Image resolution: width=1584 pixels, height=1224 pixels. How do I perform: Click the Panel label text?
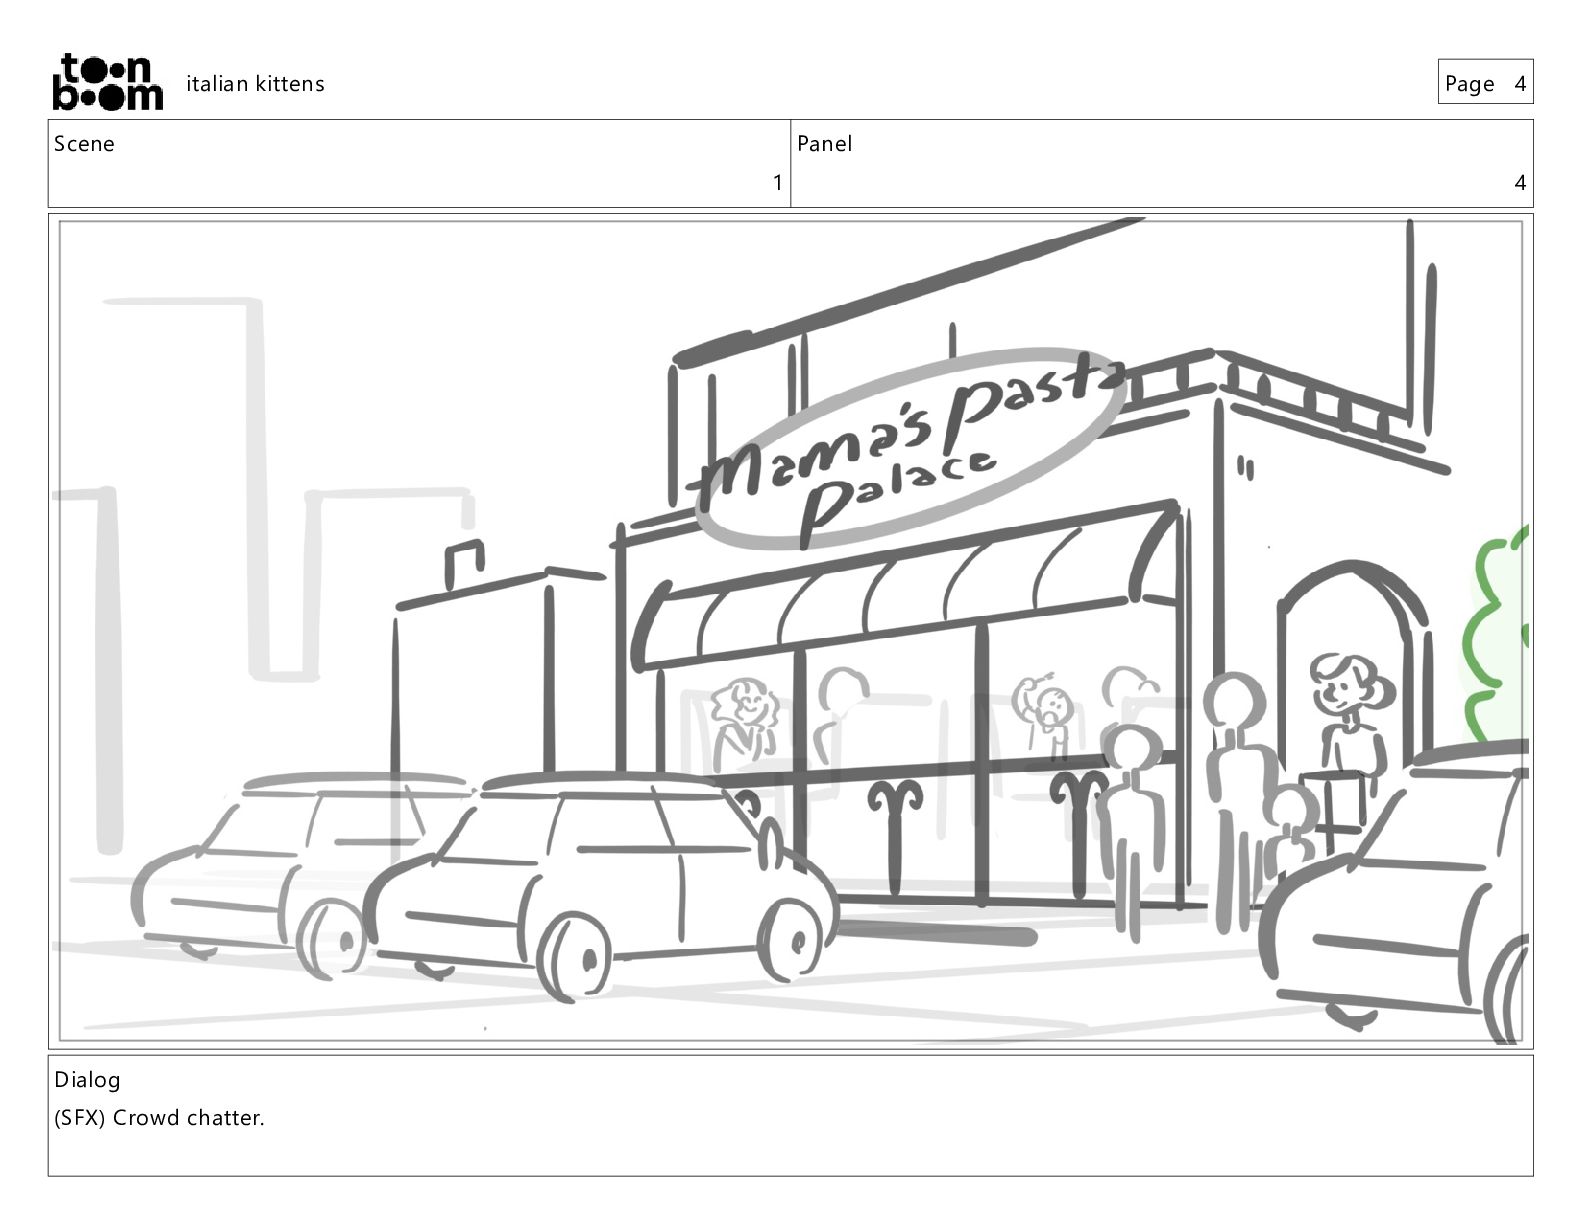tap(825, 144)
